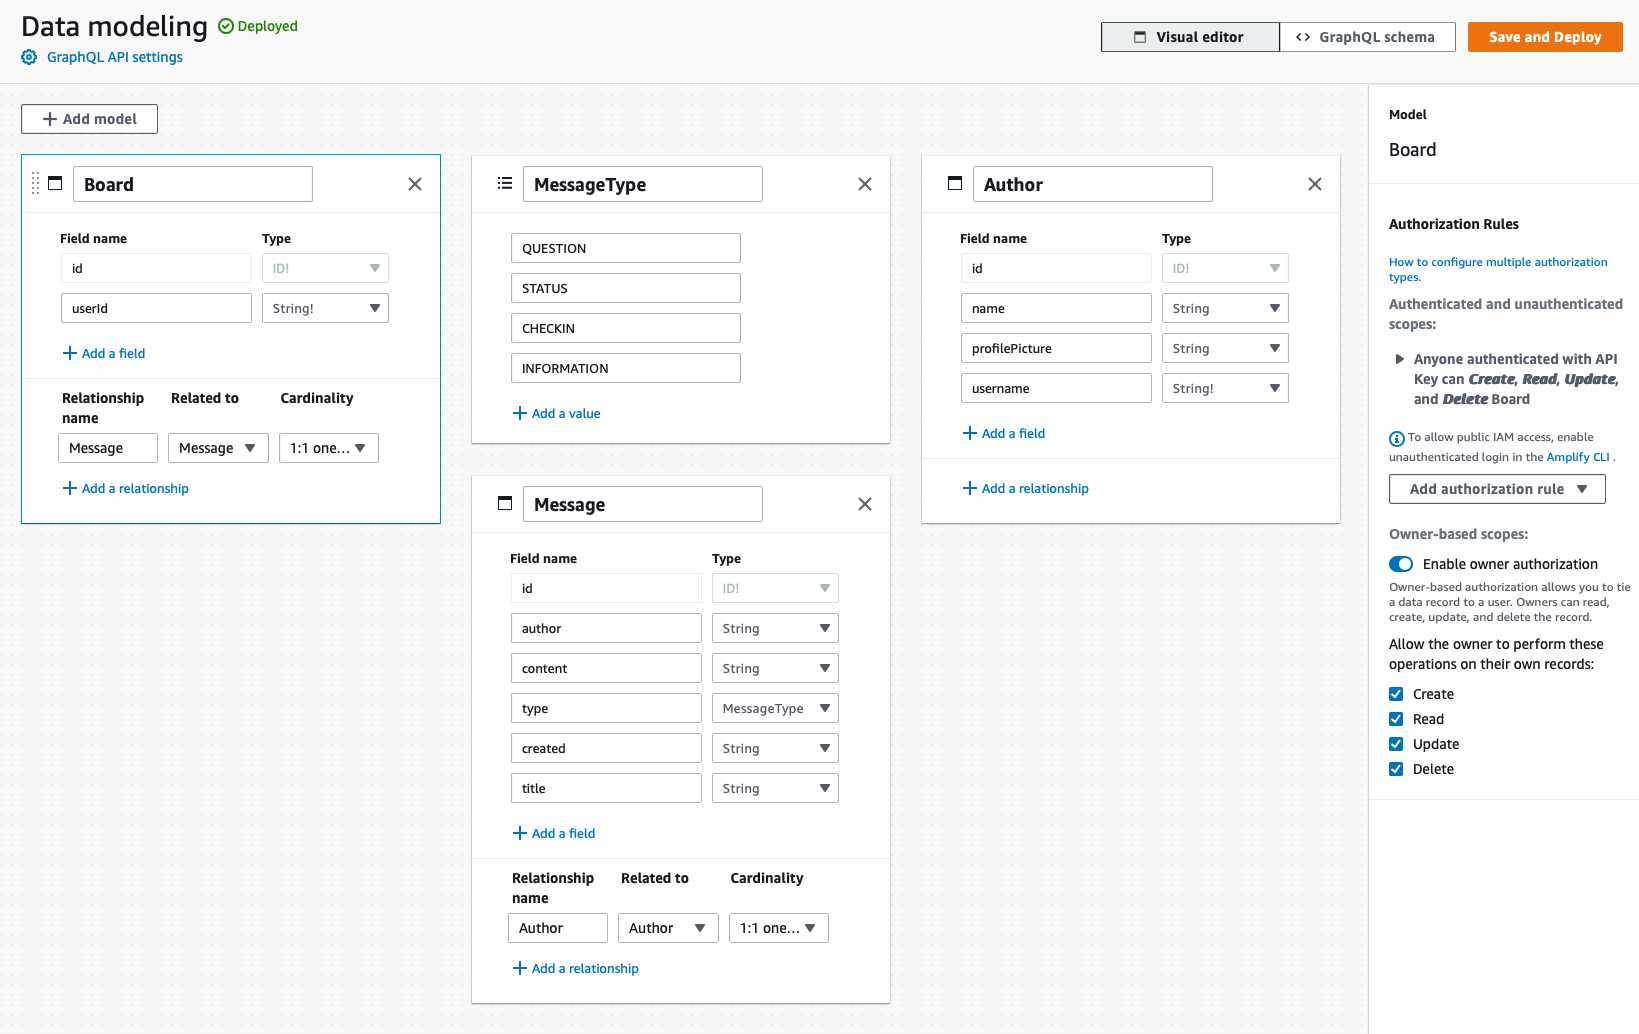The image size is (1639, 1034).
Task: Click the Save and Deploy button
Action: (x=1544, y=36)
